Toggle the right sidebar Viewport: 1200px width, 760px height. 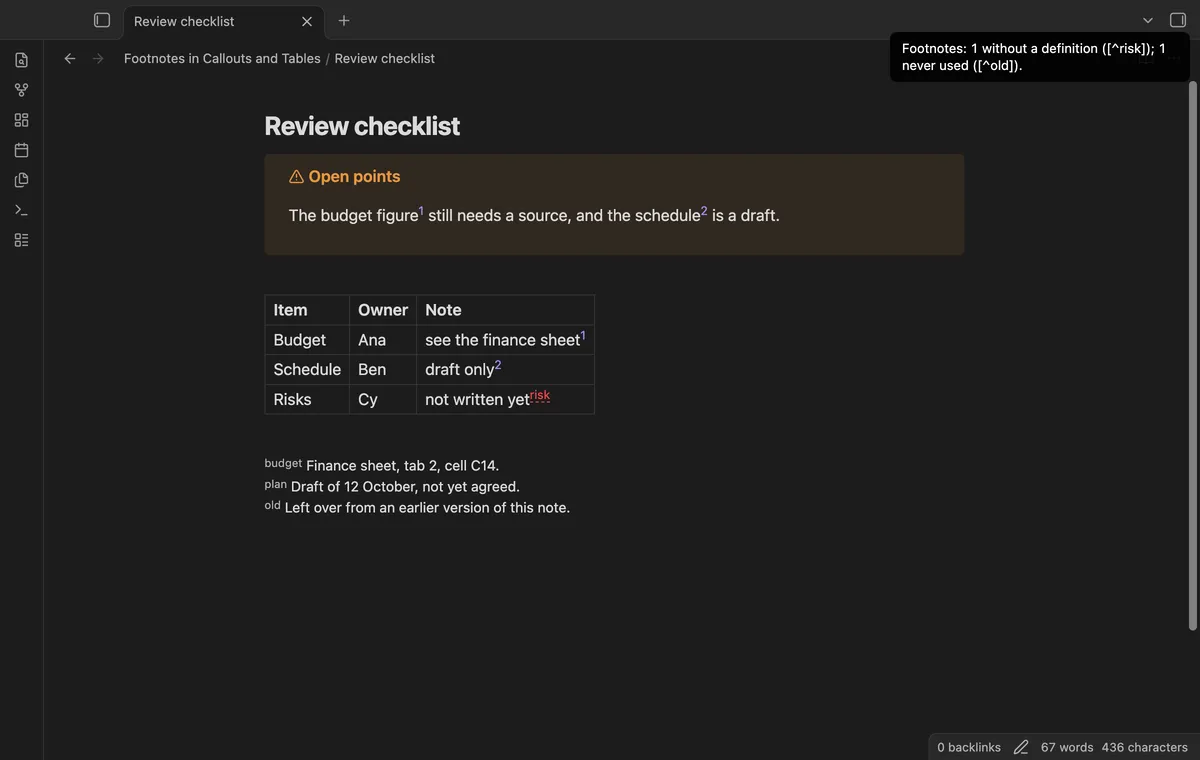1178,20
